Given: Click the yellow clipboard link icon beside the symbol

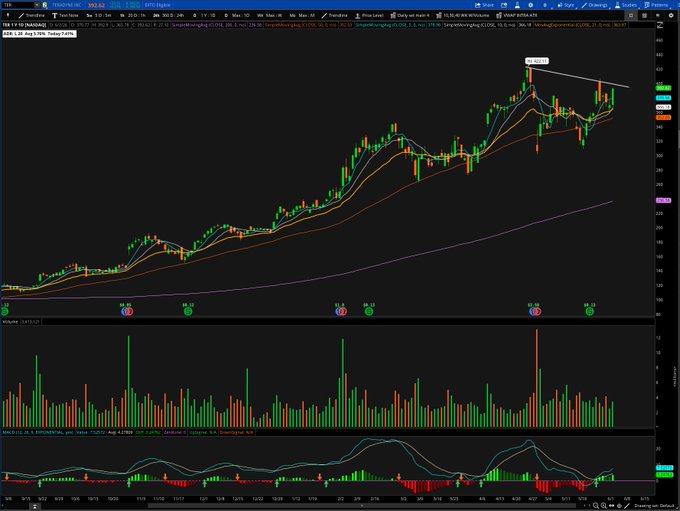Looking at the screenshot, I should 45,5.
